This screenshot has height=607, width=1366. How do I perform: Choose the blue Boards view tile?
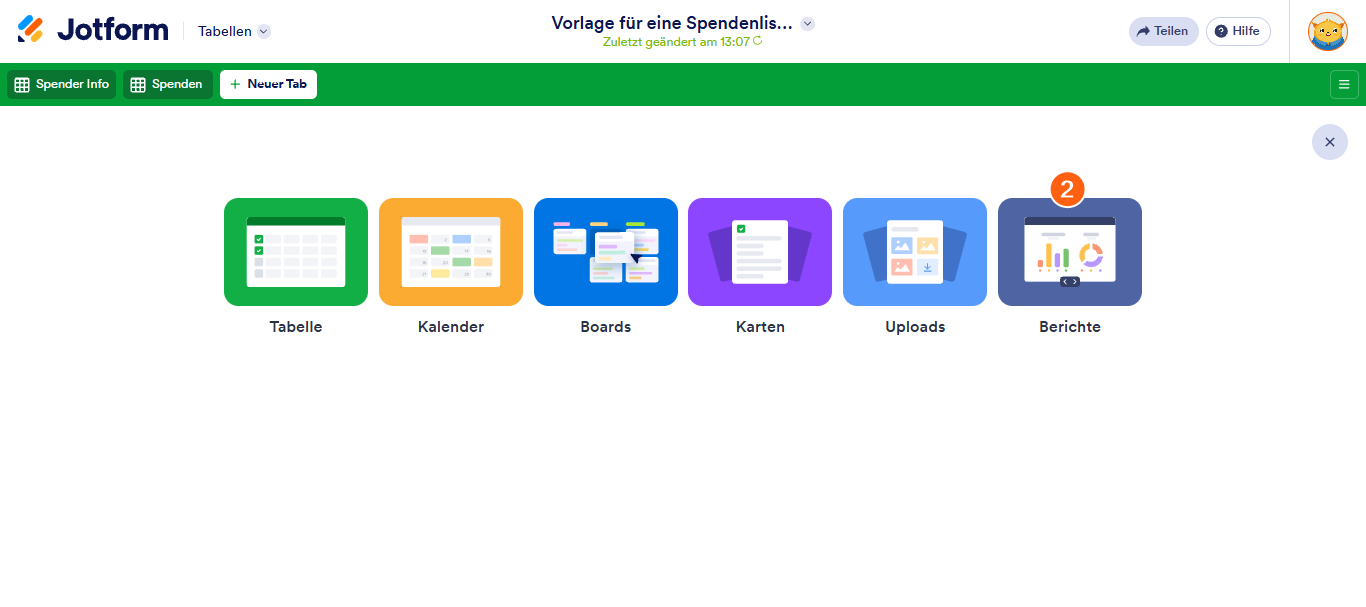click(x=606, y=252)
